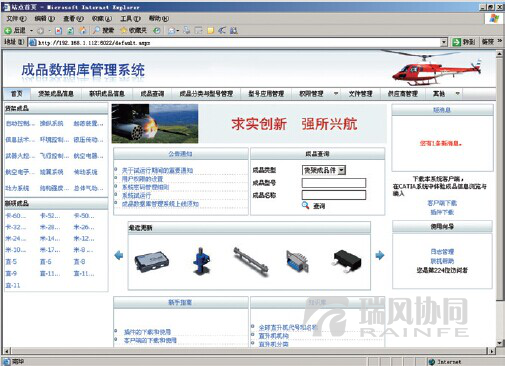505x366 pixels.
Task: Click the Home icon in the IE toolbar
Action: [x=83, y=31]
